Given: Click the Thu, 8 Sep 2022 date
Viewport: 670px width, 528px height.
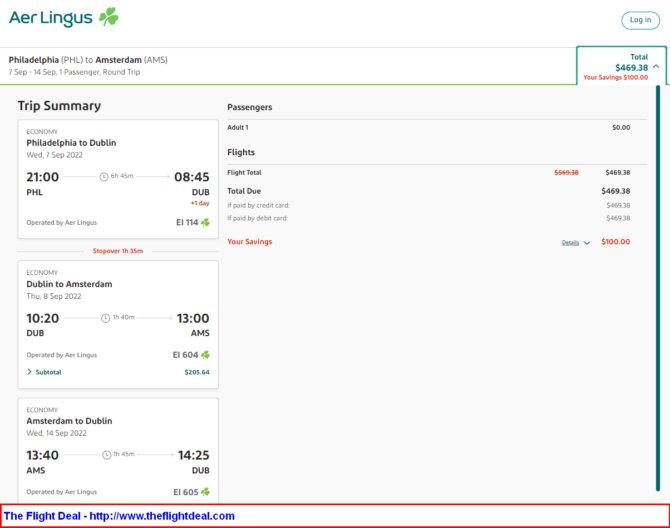Looking at the screenshot, I should [x=53, y=296].
